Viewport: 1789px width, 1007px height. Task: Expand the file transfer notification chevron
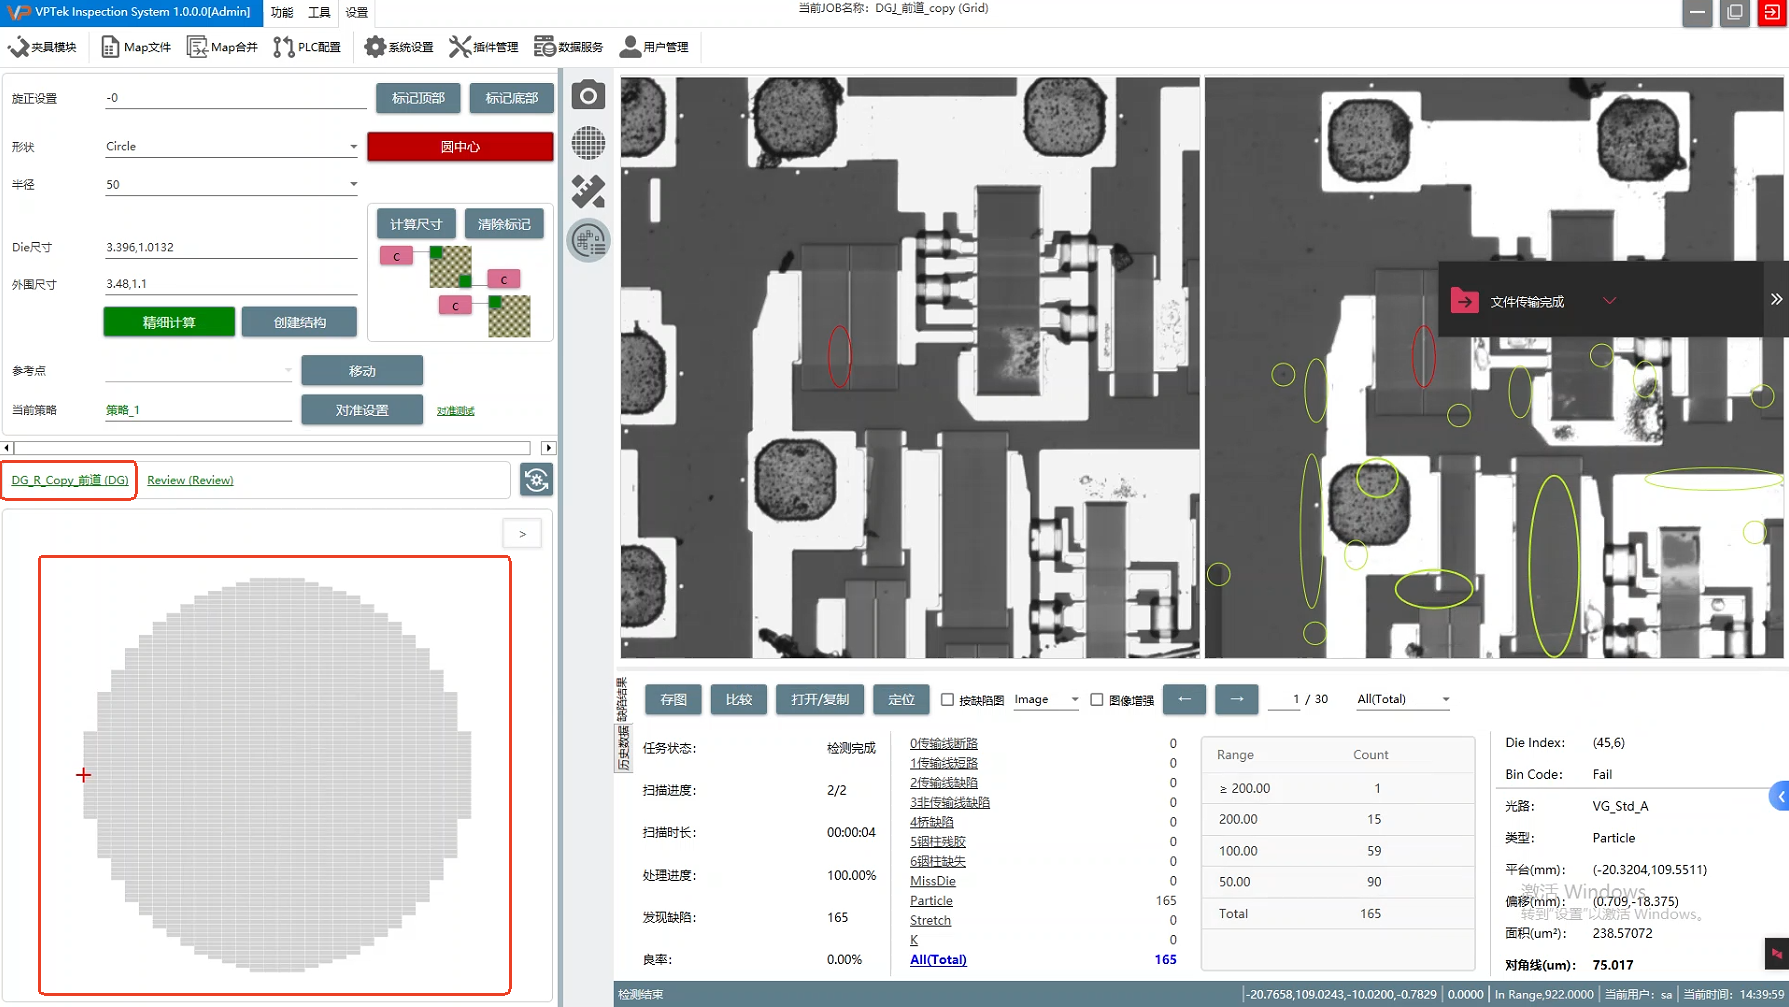coord(1609,300)
